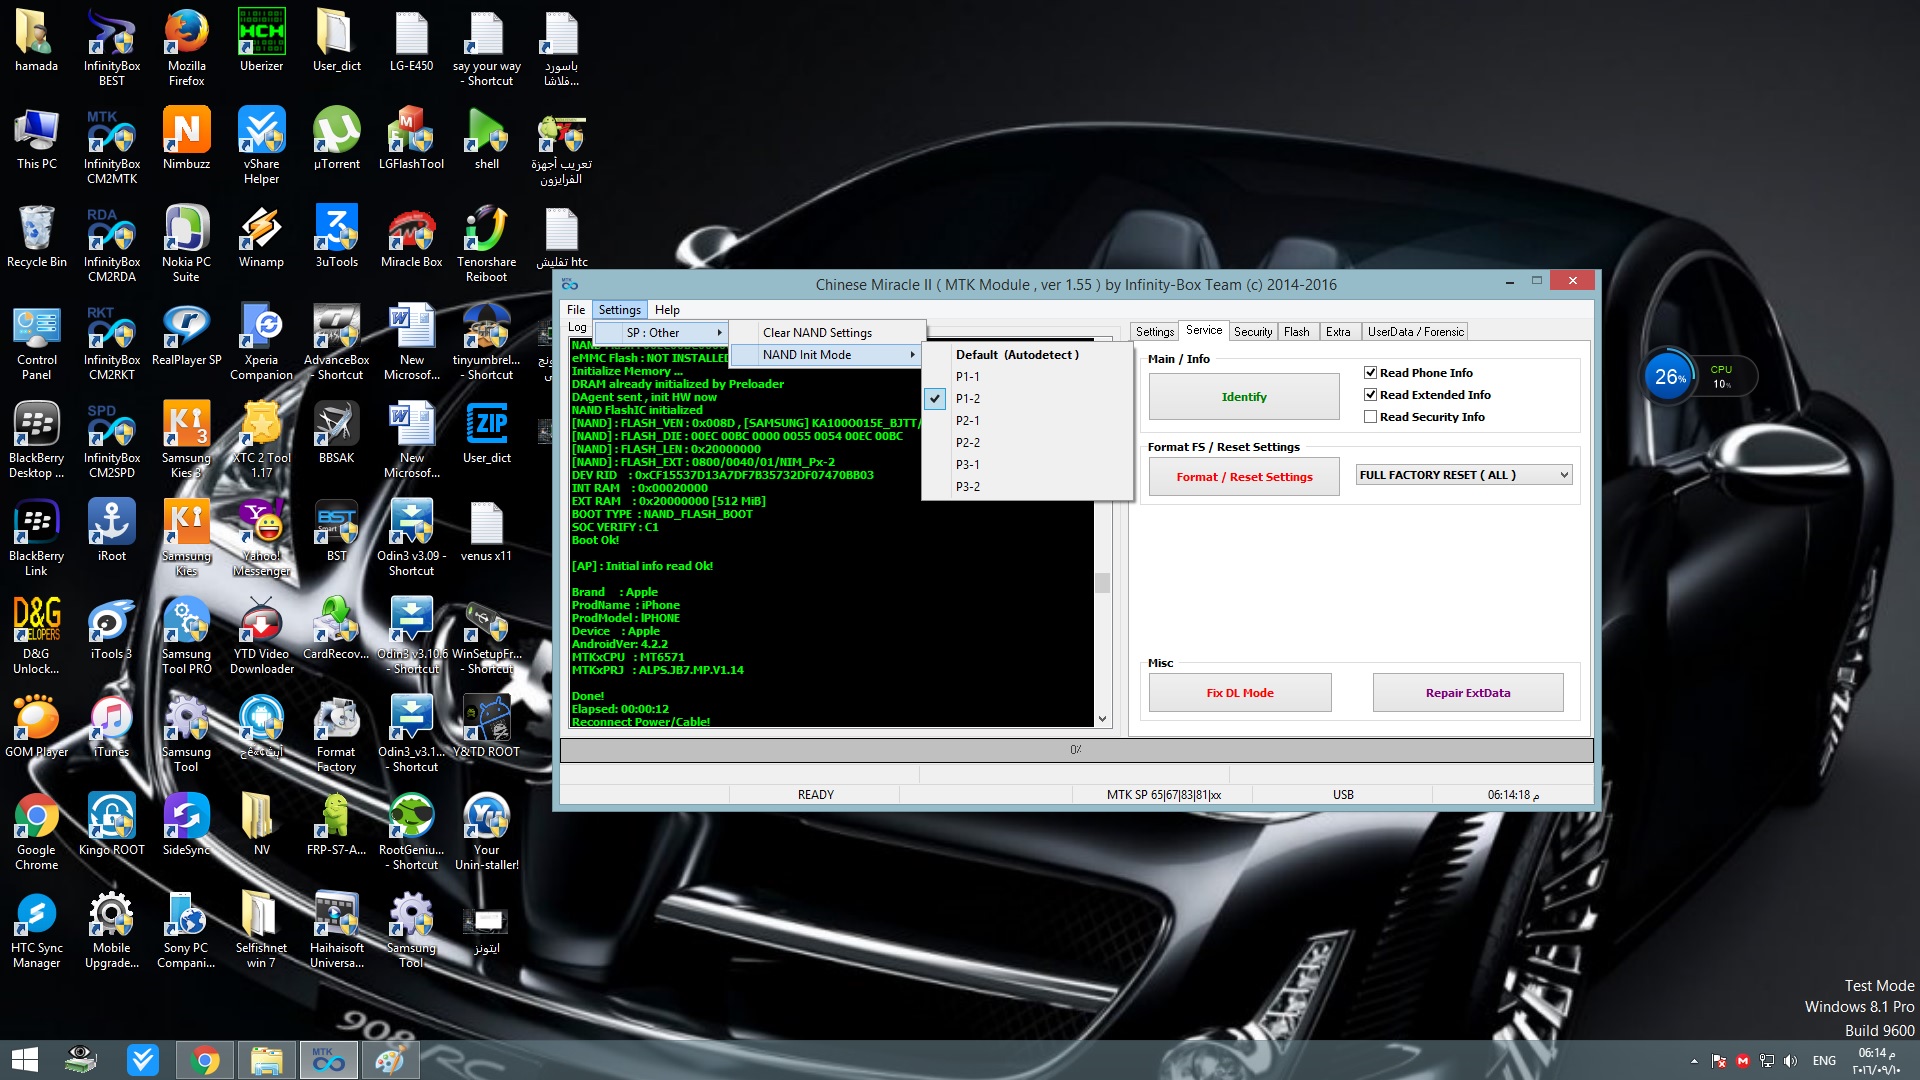1920x1080 pixels.
Task: Choose Clear NAND Settings menu entry
Action: coord(826,333)
